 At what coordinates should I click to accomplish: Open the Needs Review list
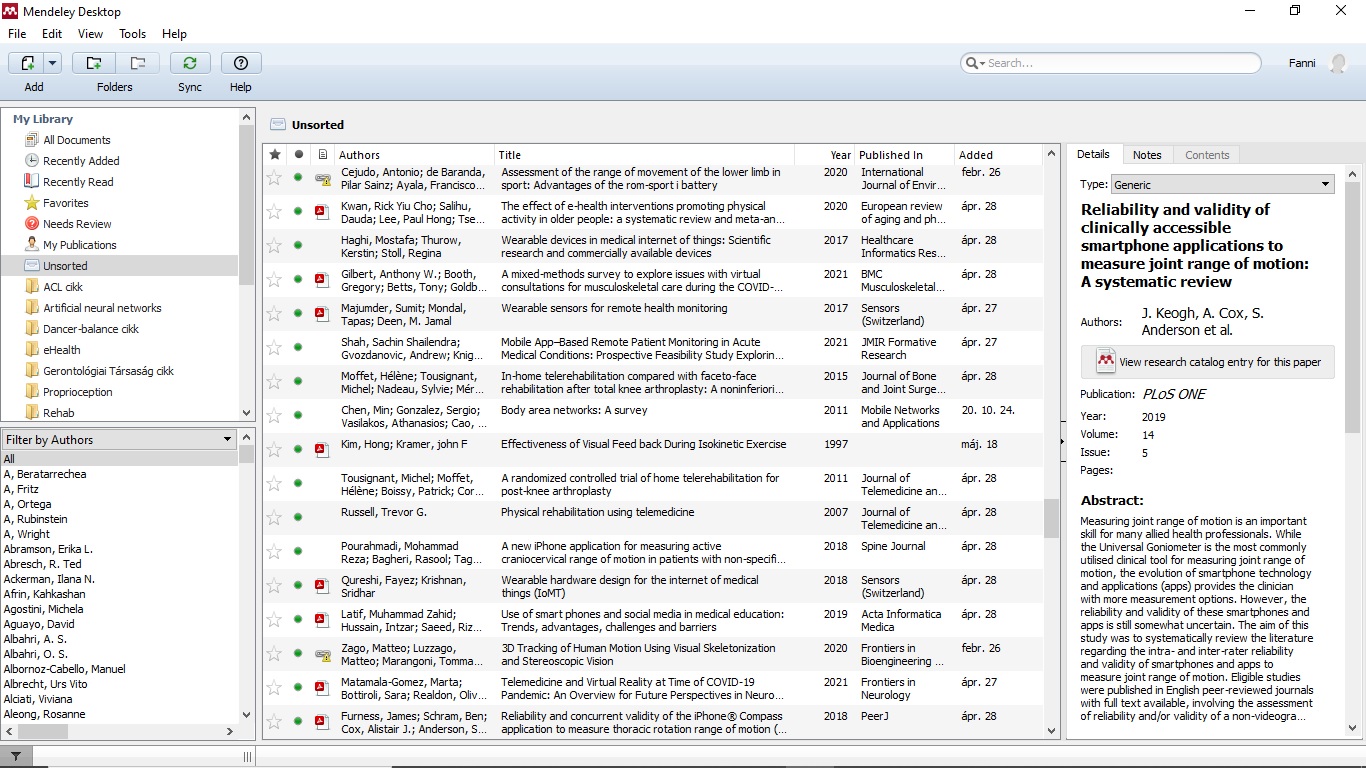(77, 224)
